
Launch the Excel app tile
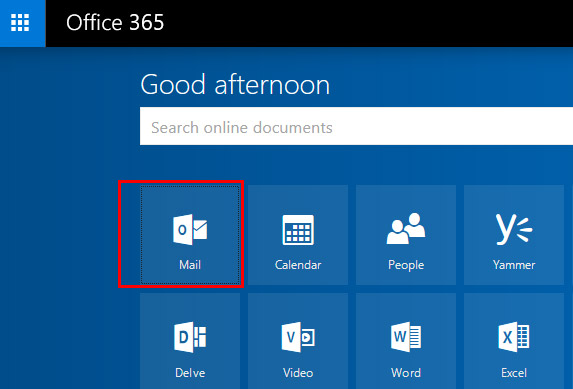pos(514,341)
